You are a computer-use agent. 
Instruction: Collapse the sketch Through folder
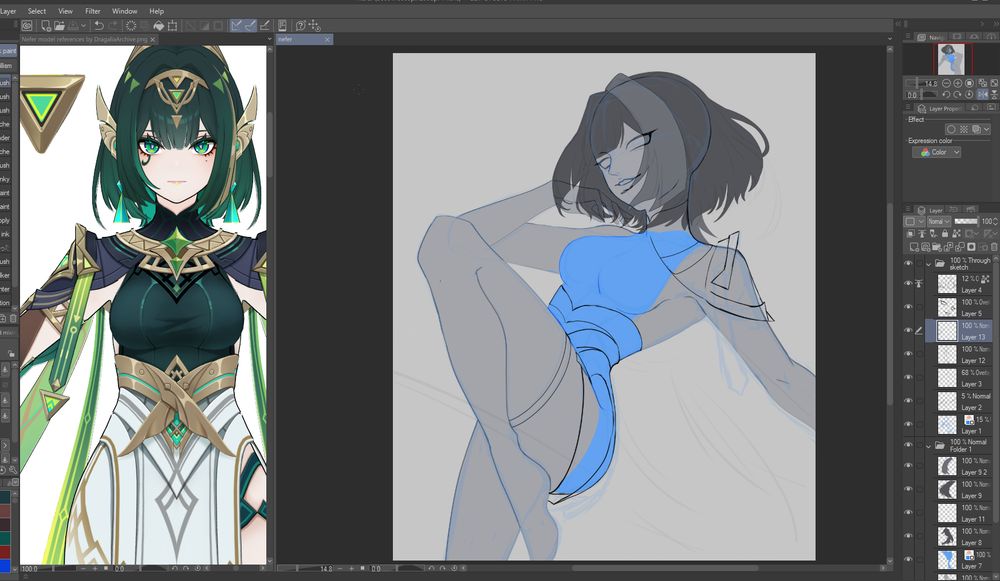tap(929, 264)
